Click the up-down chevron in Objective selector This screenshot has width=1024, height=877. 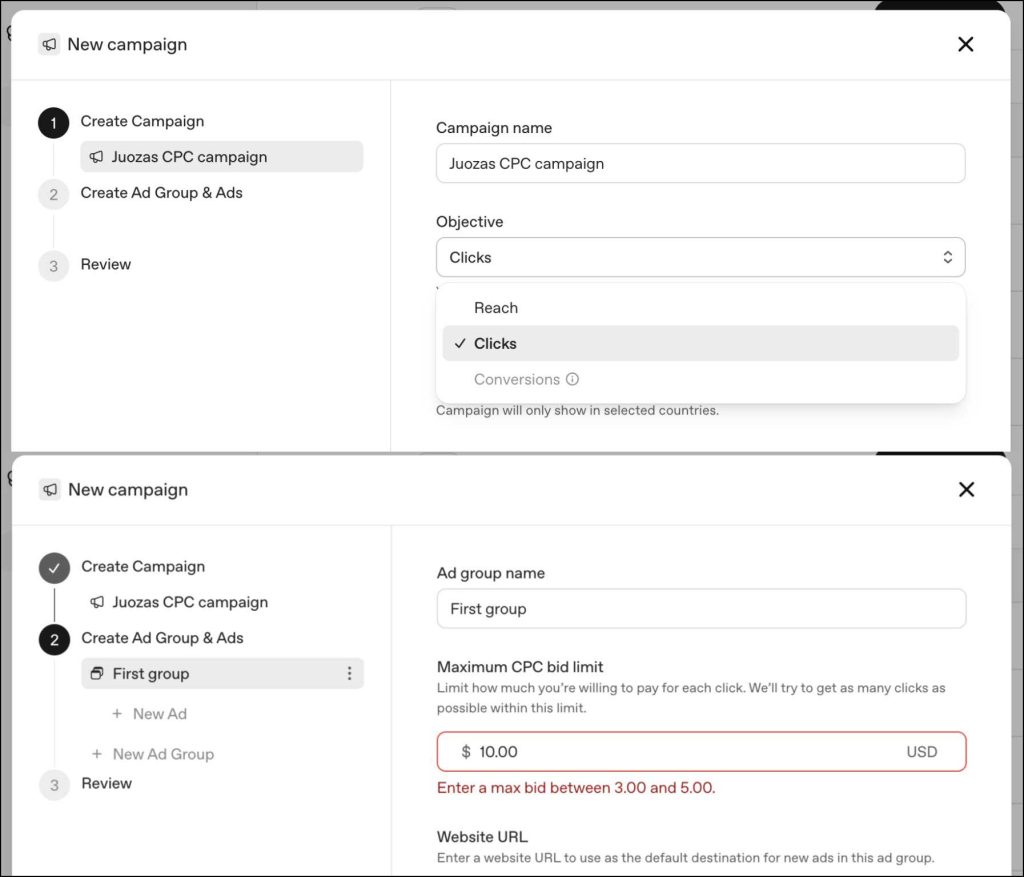(948, 257)
